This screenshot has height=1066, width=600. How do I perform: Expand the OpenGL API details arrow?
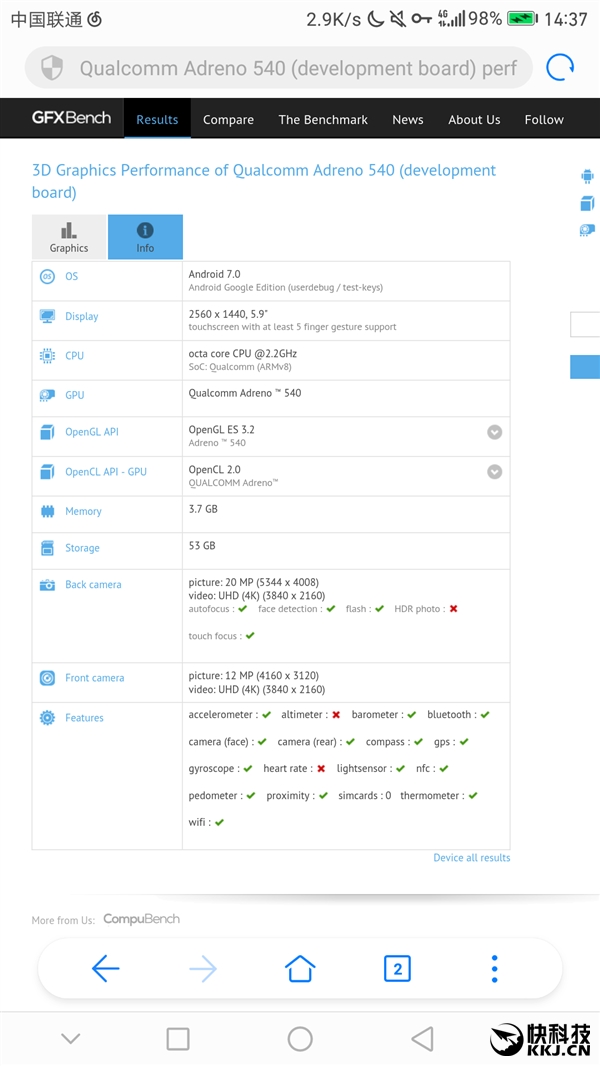(494, 433)
